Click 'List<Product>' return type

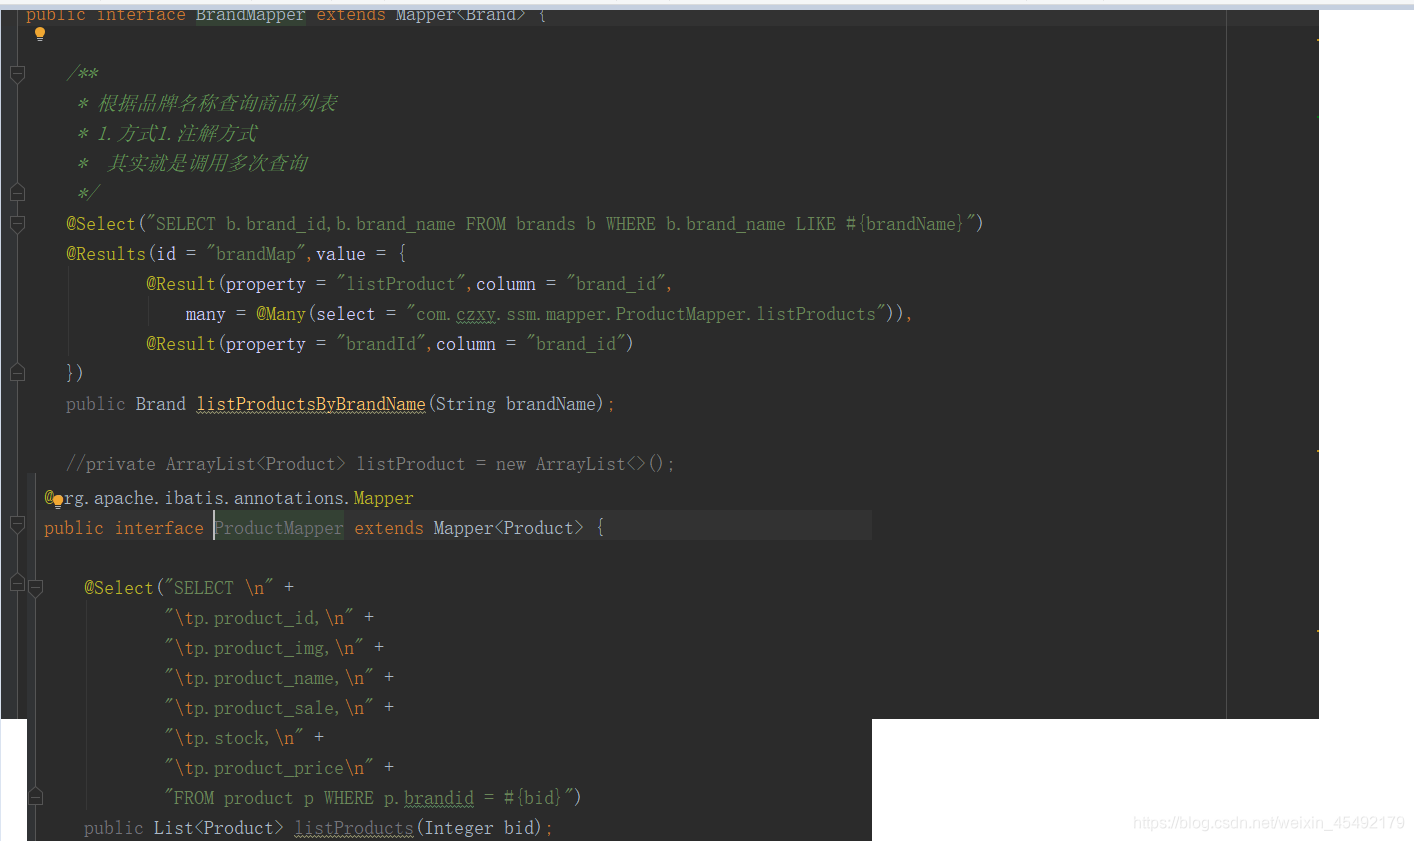tap(218, 828)
